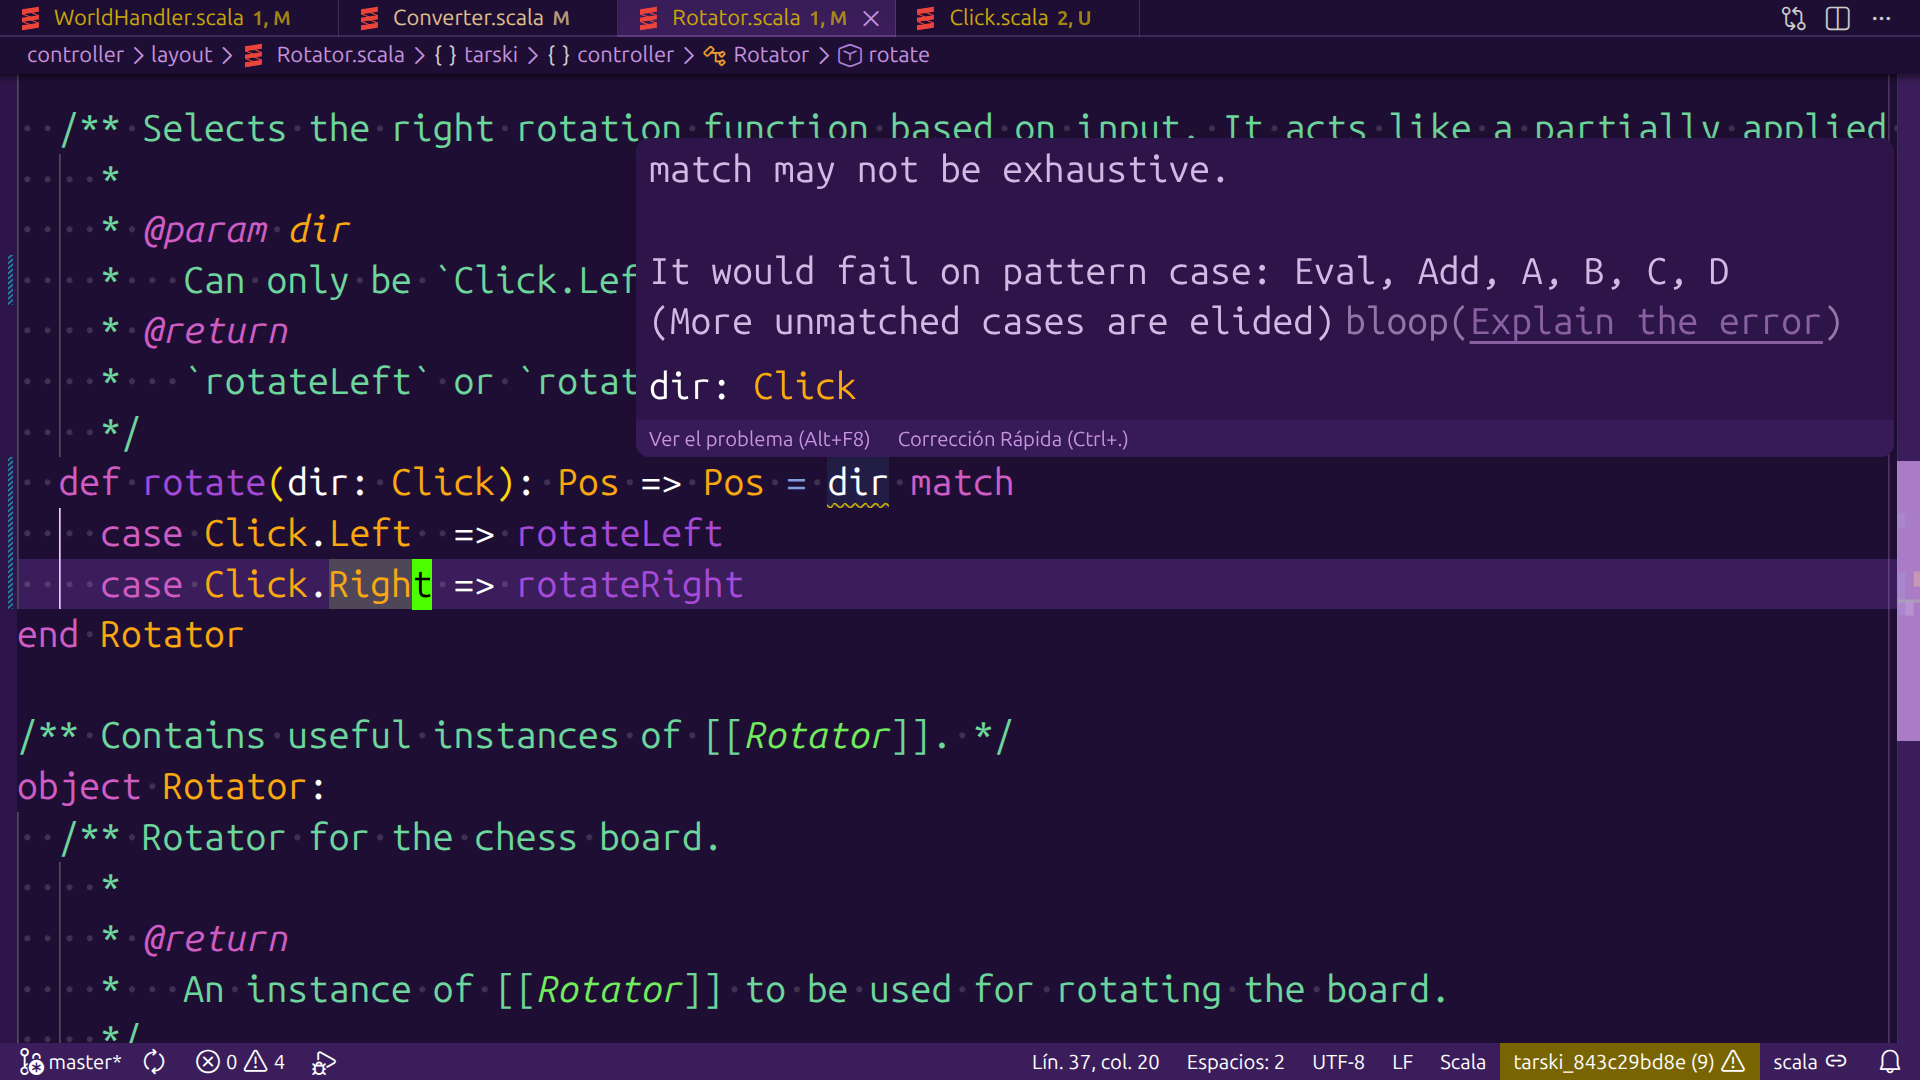Close the Rotator.scala tab
Image resolution: width=1920 pixels, height=1080 pixels.
coord(871,18)
